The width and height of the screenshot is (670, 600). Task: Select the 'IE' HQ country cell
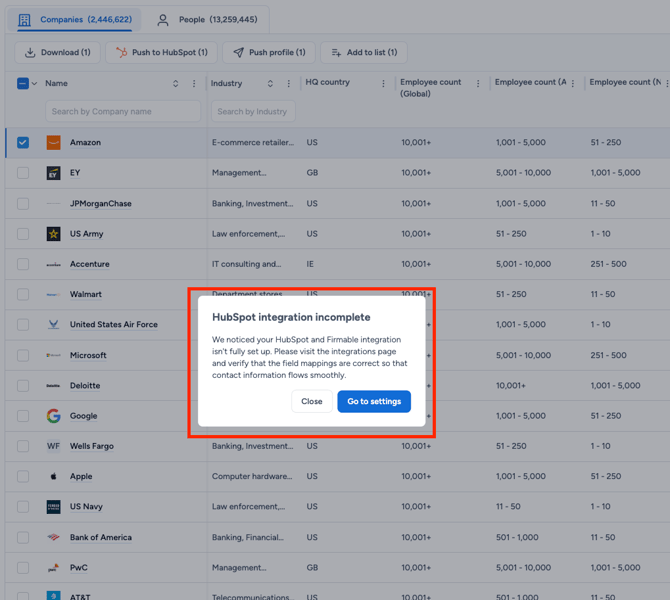tap(310, 264)
